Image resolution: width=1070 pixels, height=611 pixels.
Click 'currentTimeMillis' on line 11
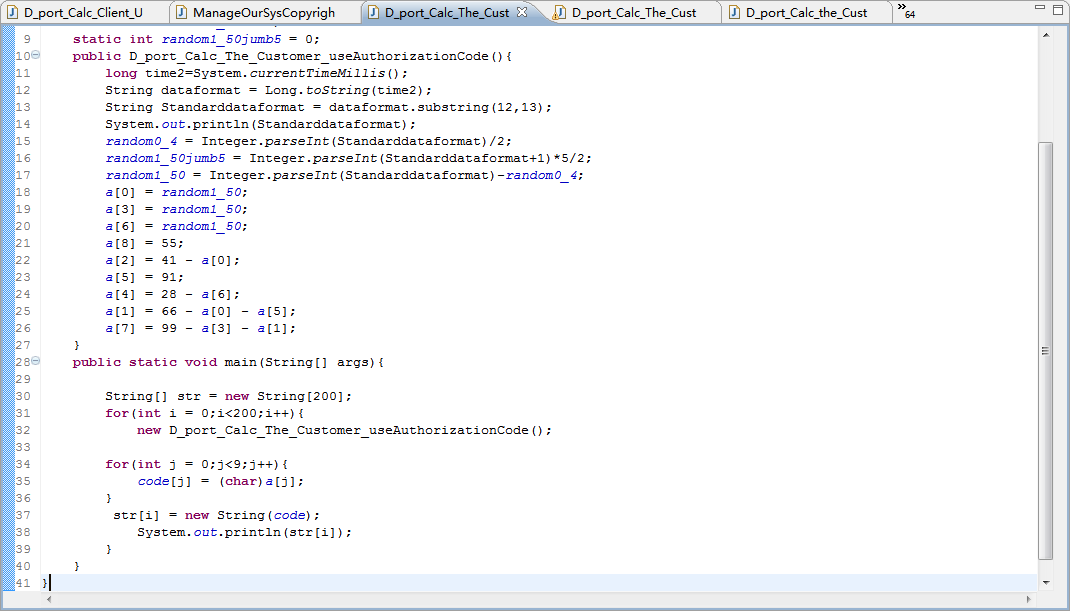pos(318,73)
